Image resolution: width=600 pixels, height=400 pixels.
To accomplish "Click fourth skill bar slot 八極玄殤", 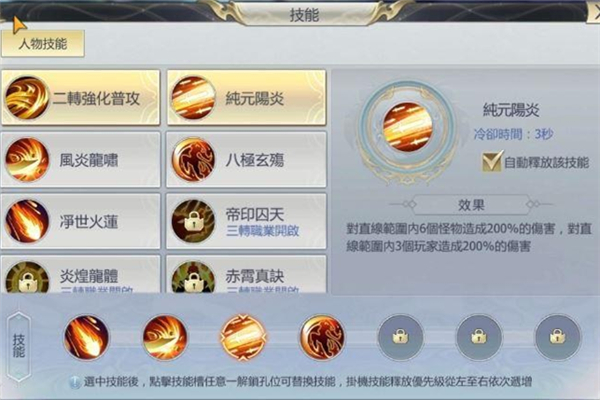I will coord(322,338).
